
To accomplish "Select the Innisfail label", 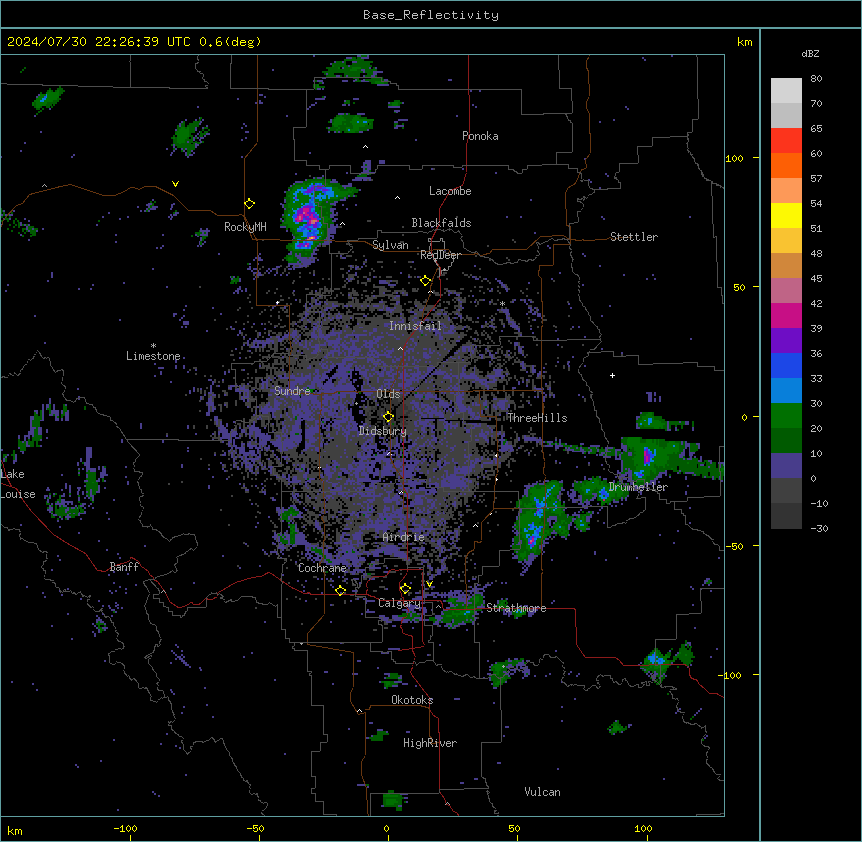I will click(x=415, y=326).
